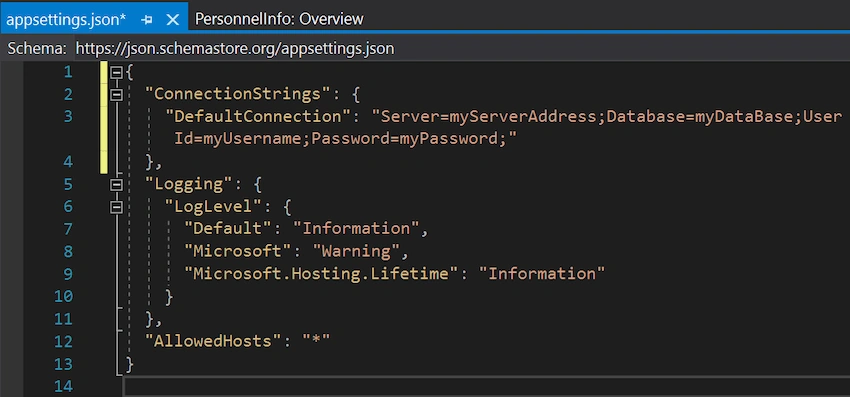Click the "DefaultConnection" key
The image size is (850, 397).
click(x=259, y=117)
